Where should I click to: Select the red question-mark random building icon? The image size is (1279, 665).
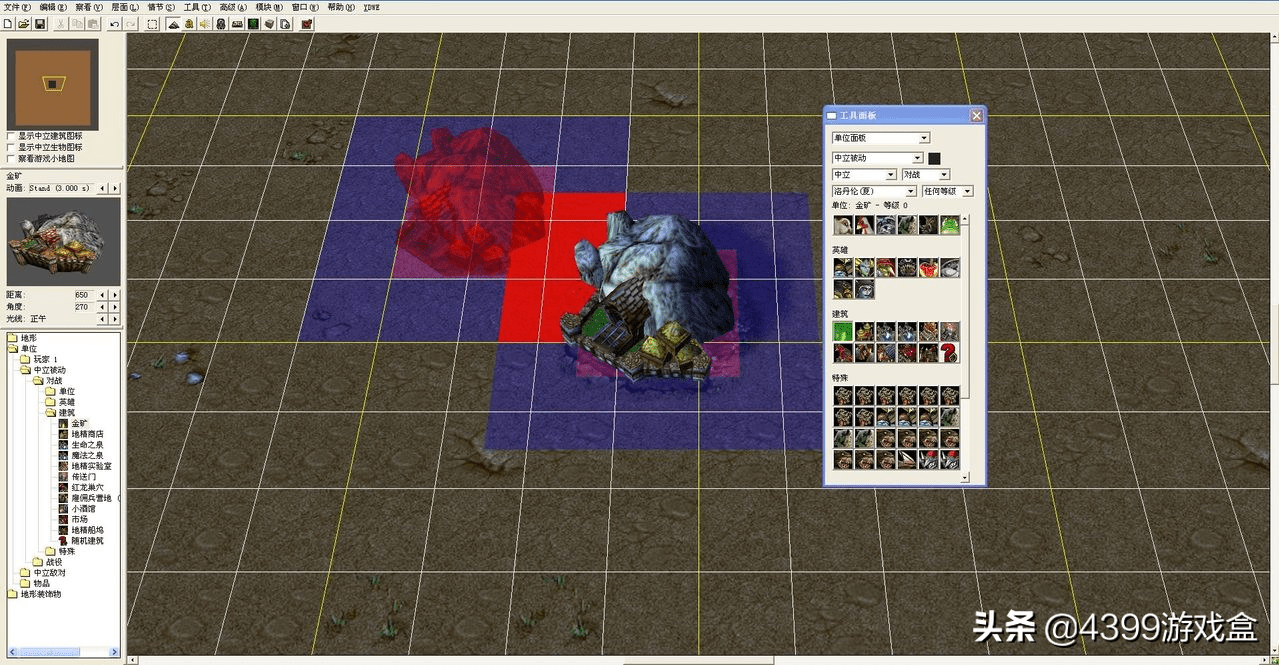pos(950,352)
